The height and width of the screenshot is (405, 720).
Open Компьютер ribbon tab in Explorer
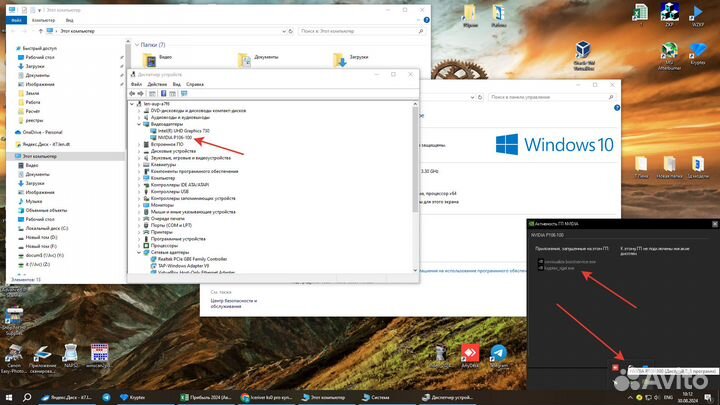click(44, 20)
